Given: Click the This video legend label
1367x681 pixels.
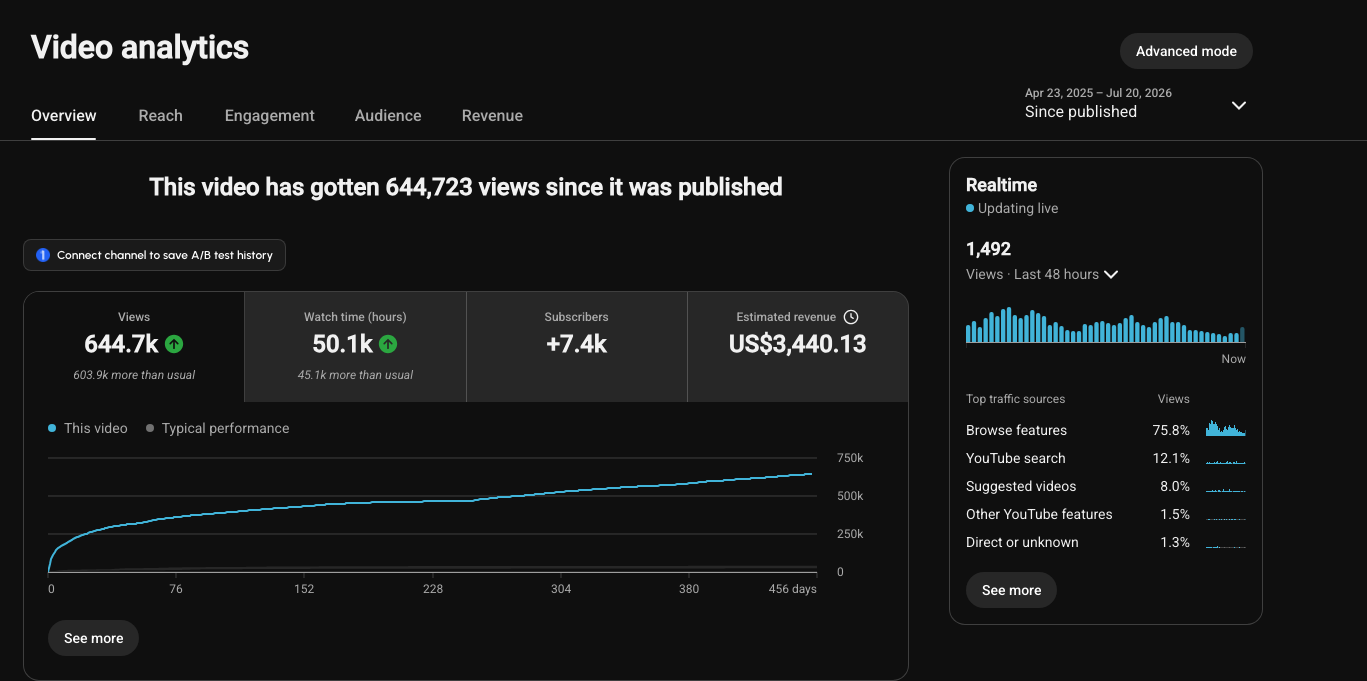Looking at the screenshot, I should tap(96, 428).
